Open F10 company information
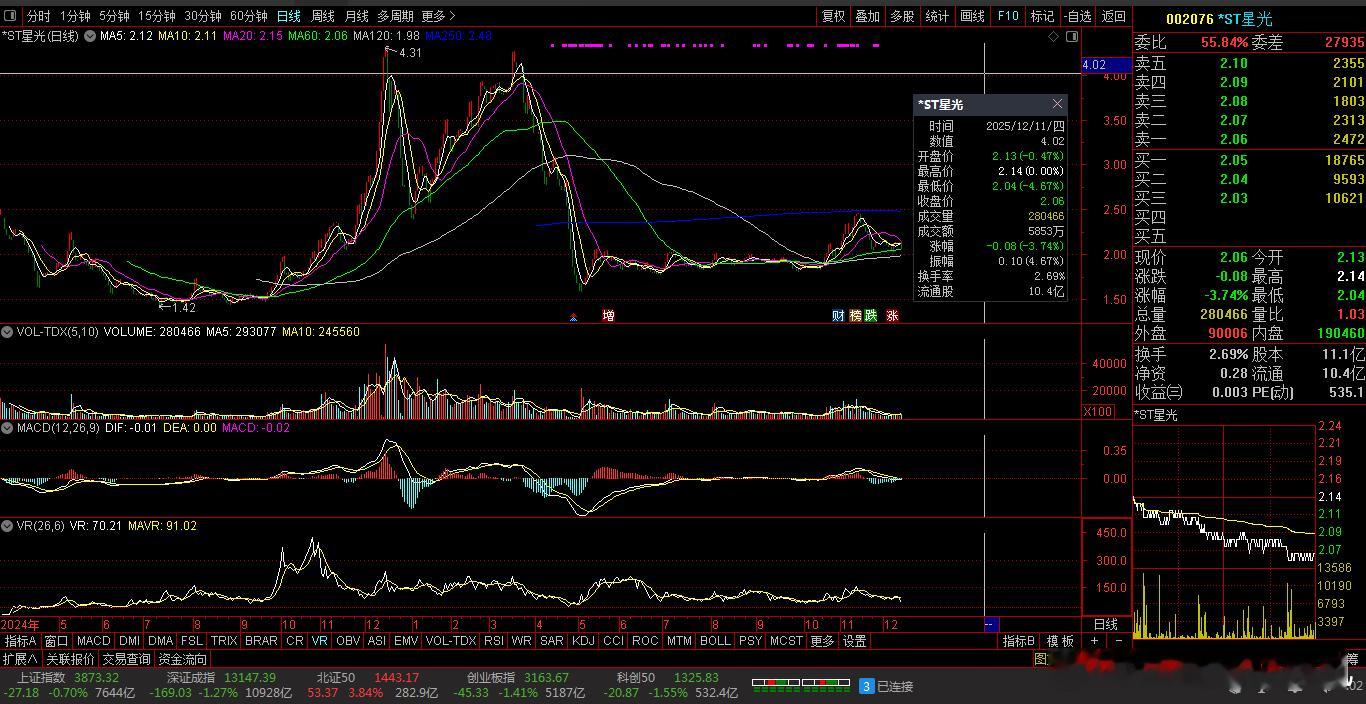The image size is (1366, 704). click(1008, 16)
